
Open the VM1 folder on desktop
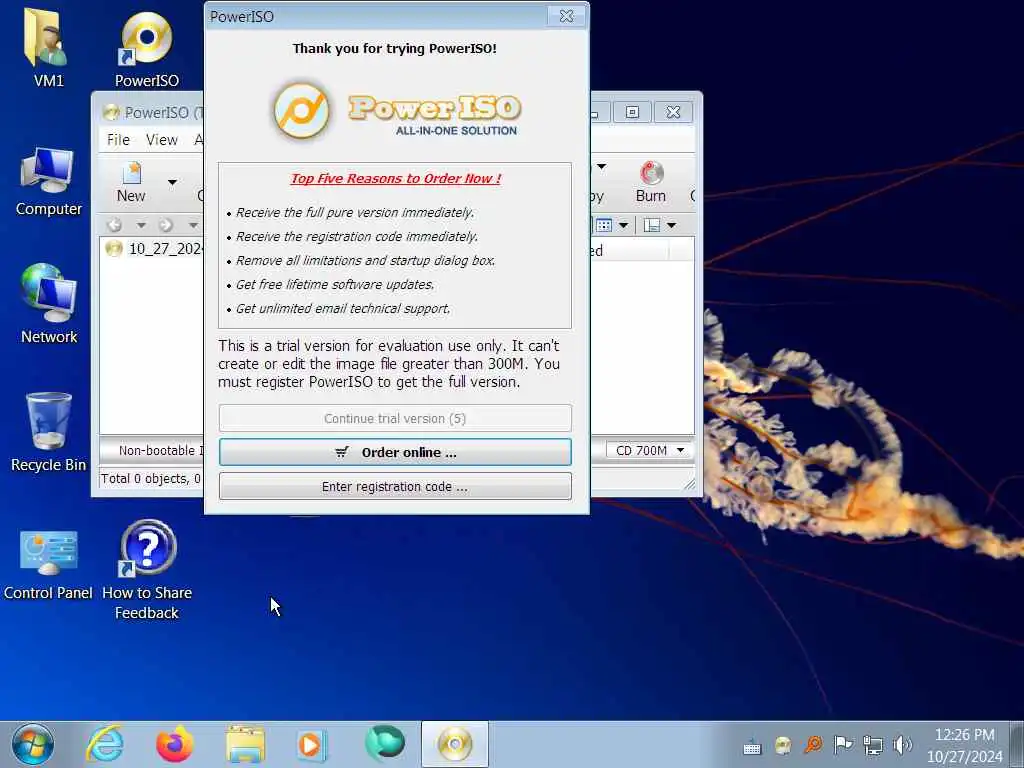coord(48,47)
